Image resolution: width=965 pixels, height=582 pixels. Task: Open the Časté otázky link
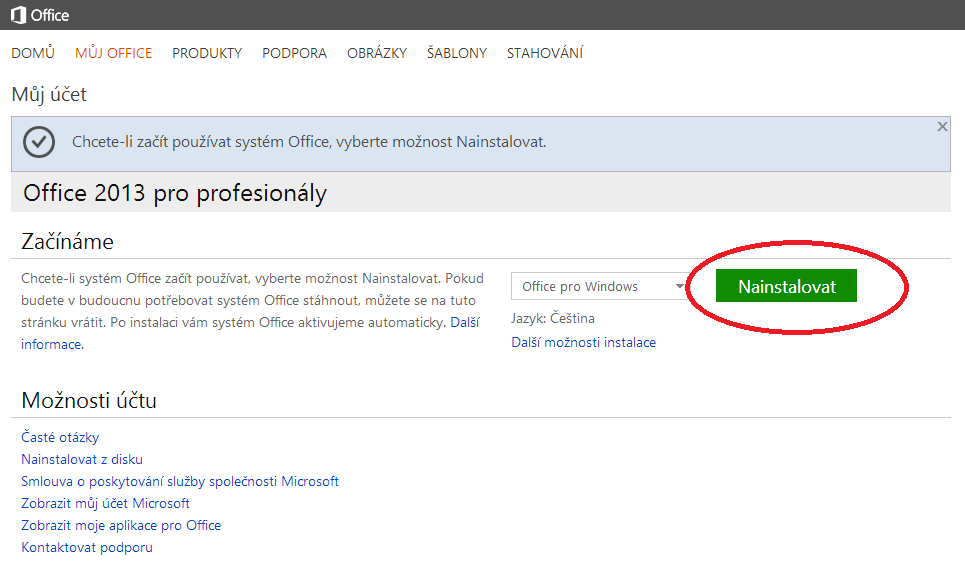pyautogui.click(x=60, y=437)
